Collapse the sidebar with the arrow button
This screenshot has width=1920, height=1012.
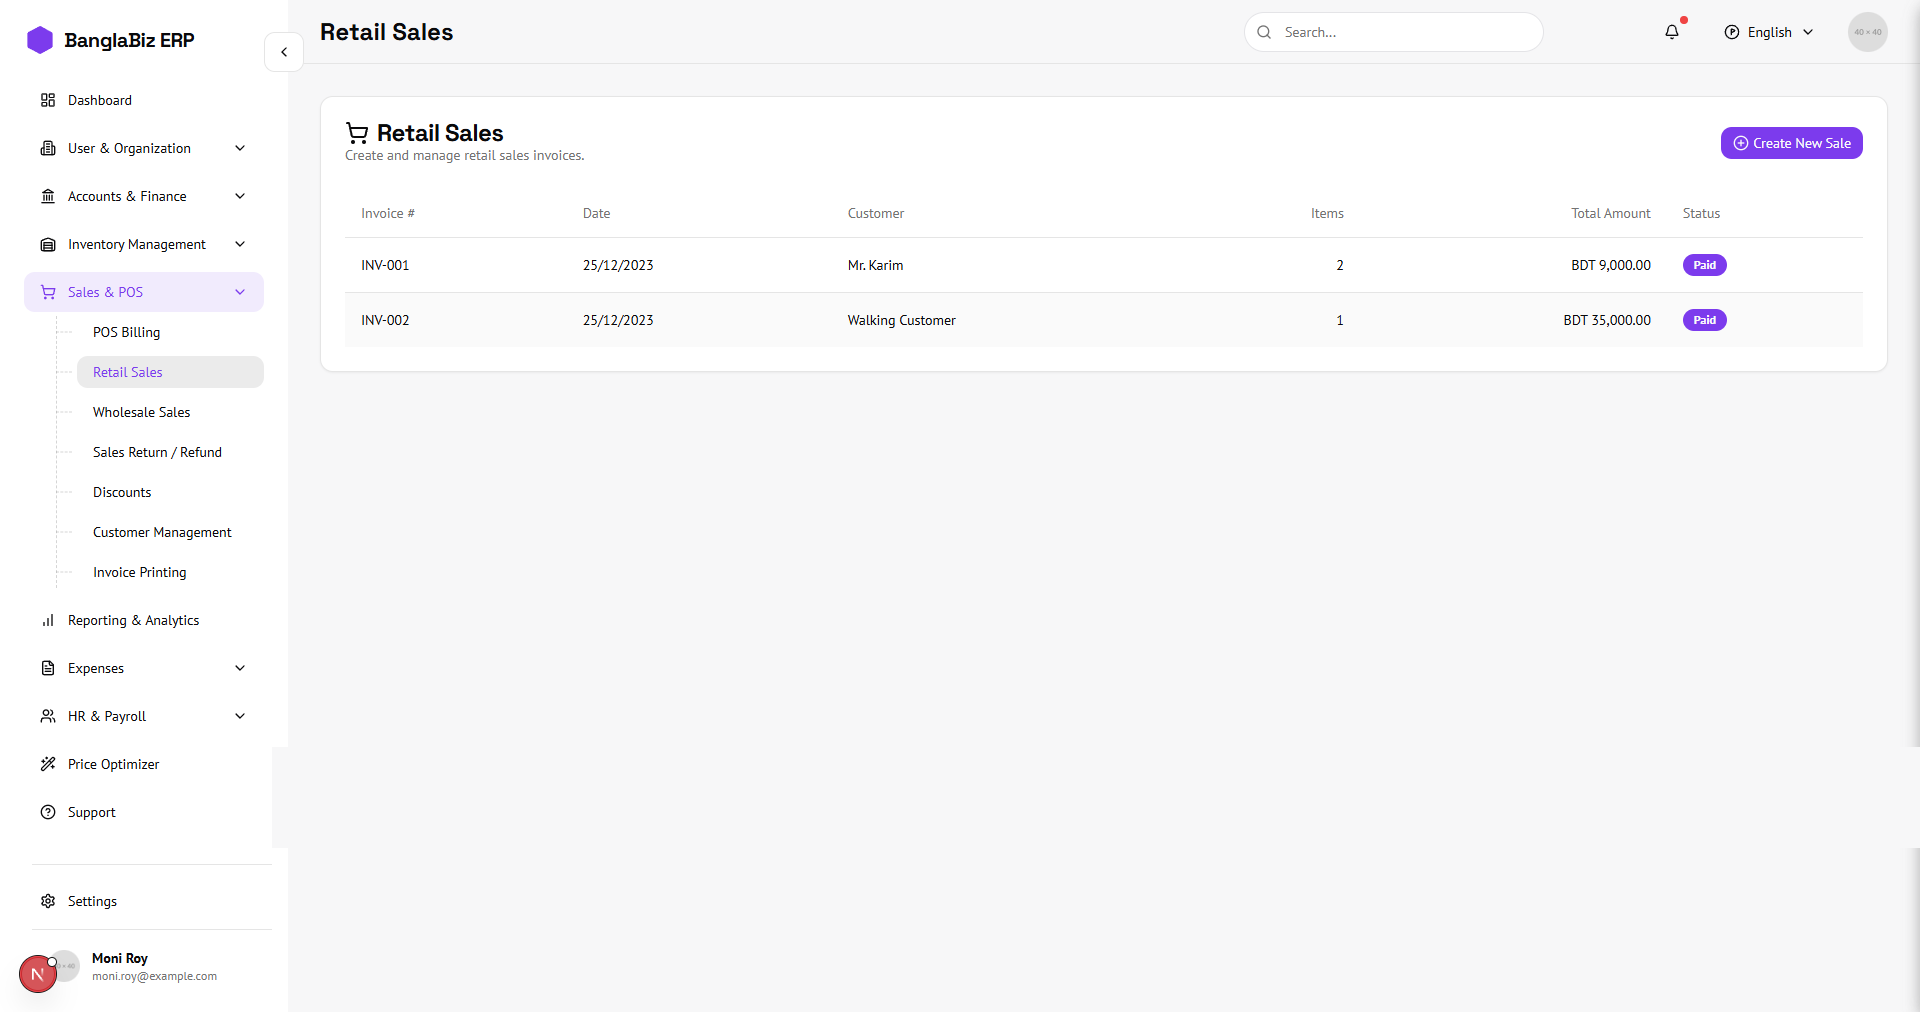(284, 52)
